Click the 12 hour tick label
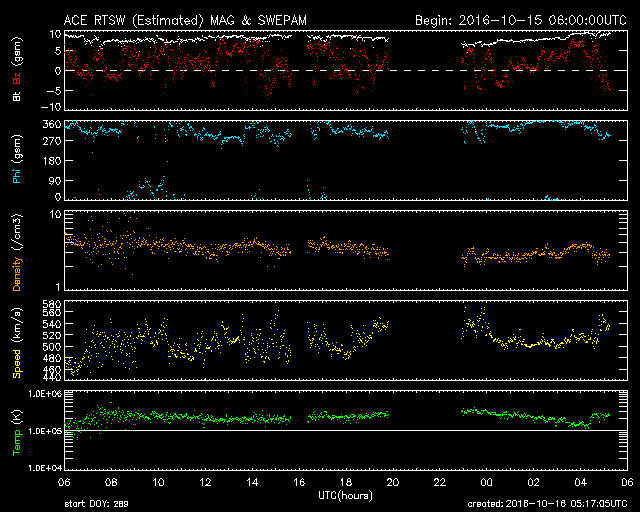Viewport: 640px width, 512px height. (205, 482)
